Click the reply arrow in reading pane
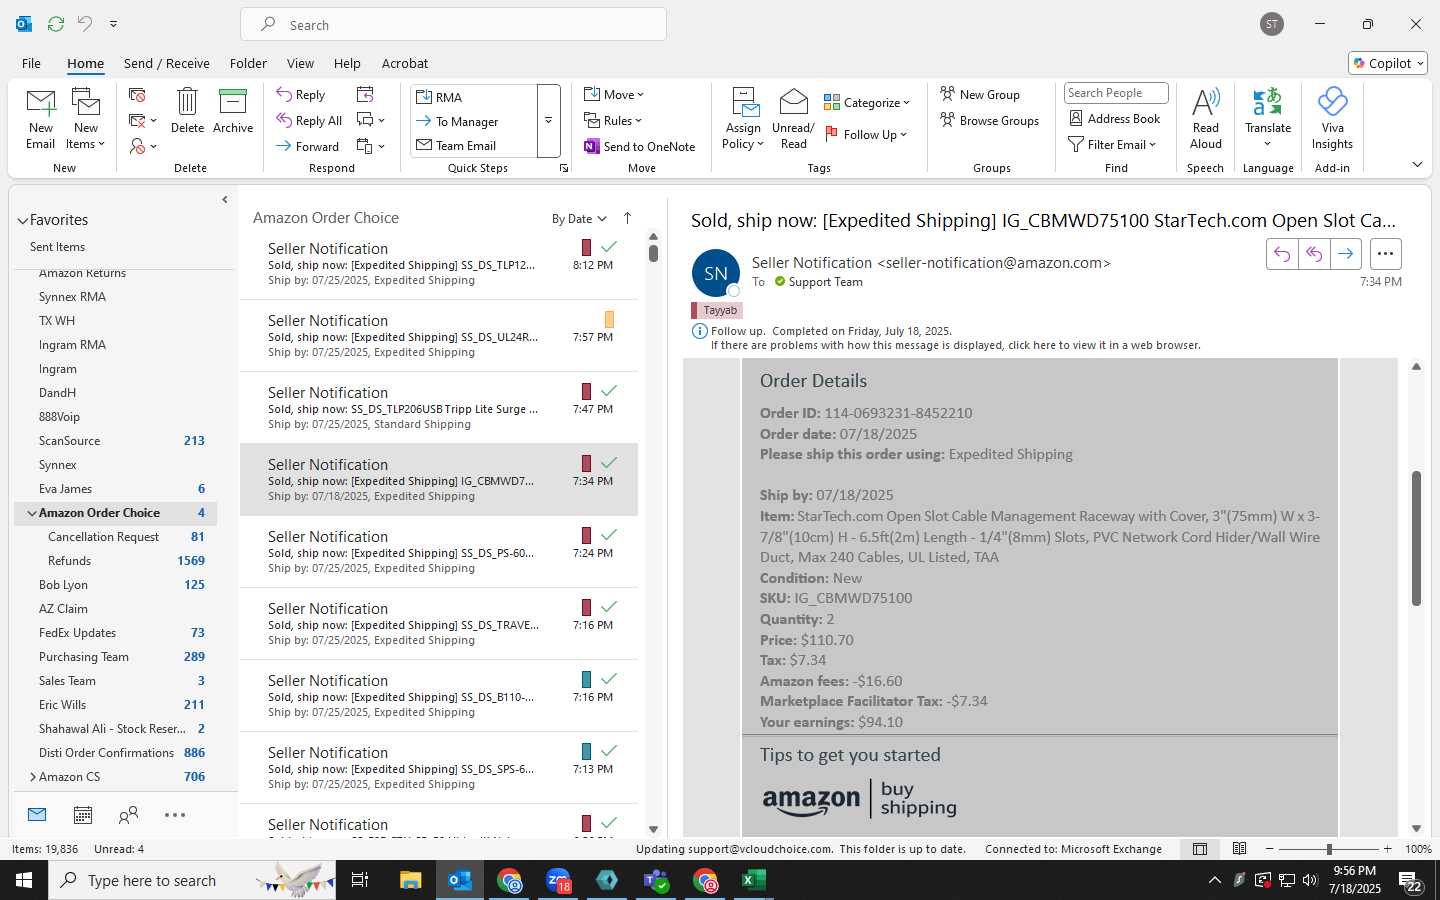The height and width of the screenshot is (900, 1440). tap(1282, 254)
